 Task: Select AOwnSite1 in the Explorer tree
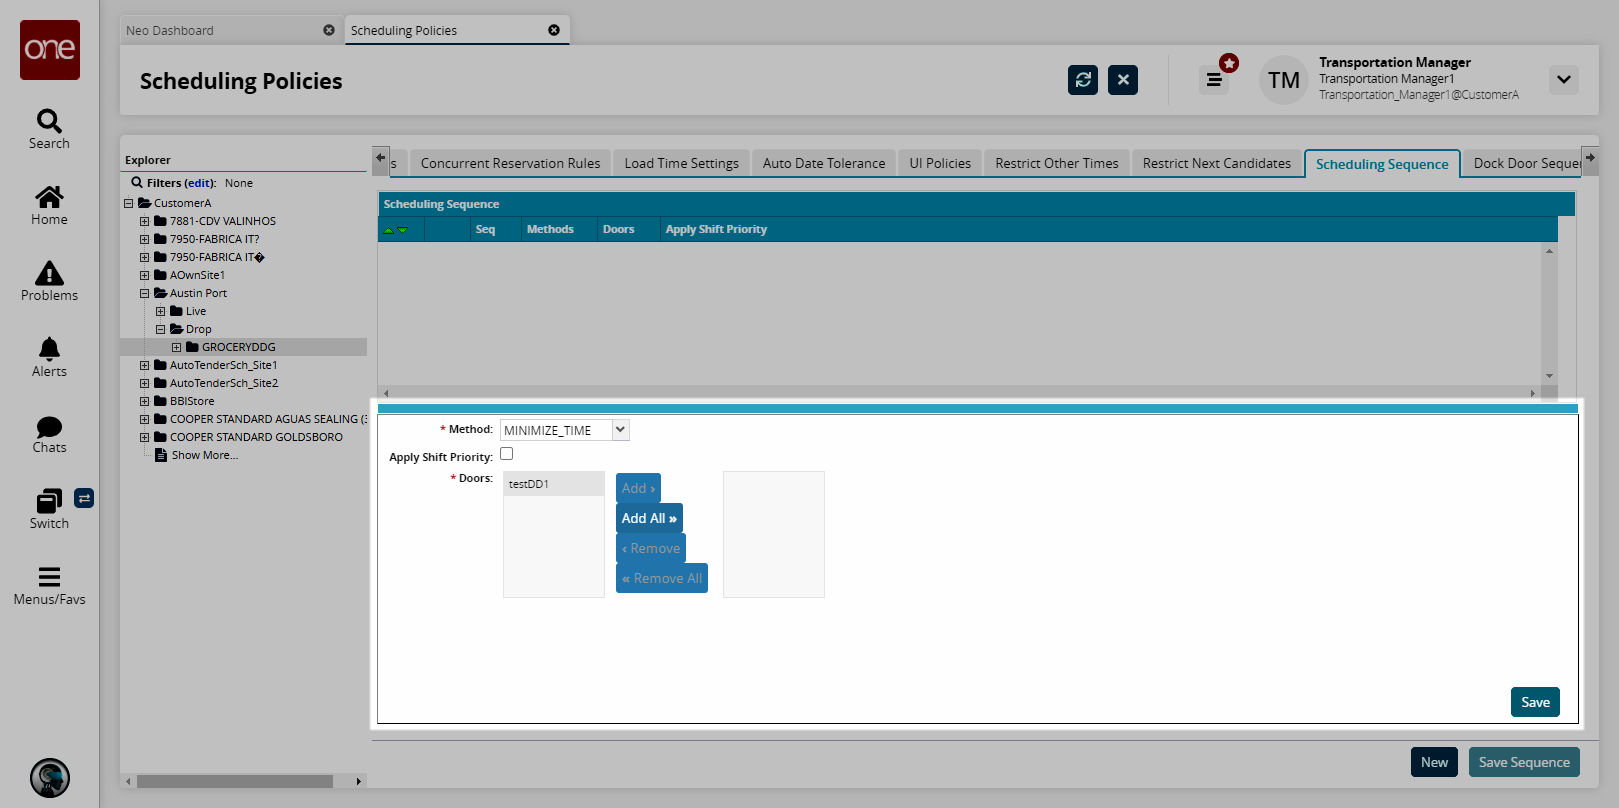click(x=197, y=275)
